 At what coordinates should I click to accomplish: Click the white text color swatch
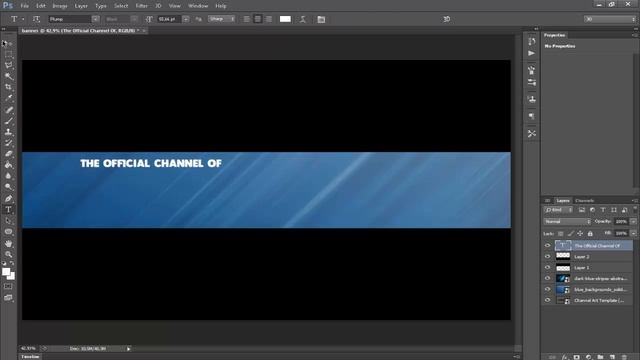[x=285, y=19]
